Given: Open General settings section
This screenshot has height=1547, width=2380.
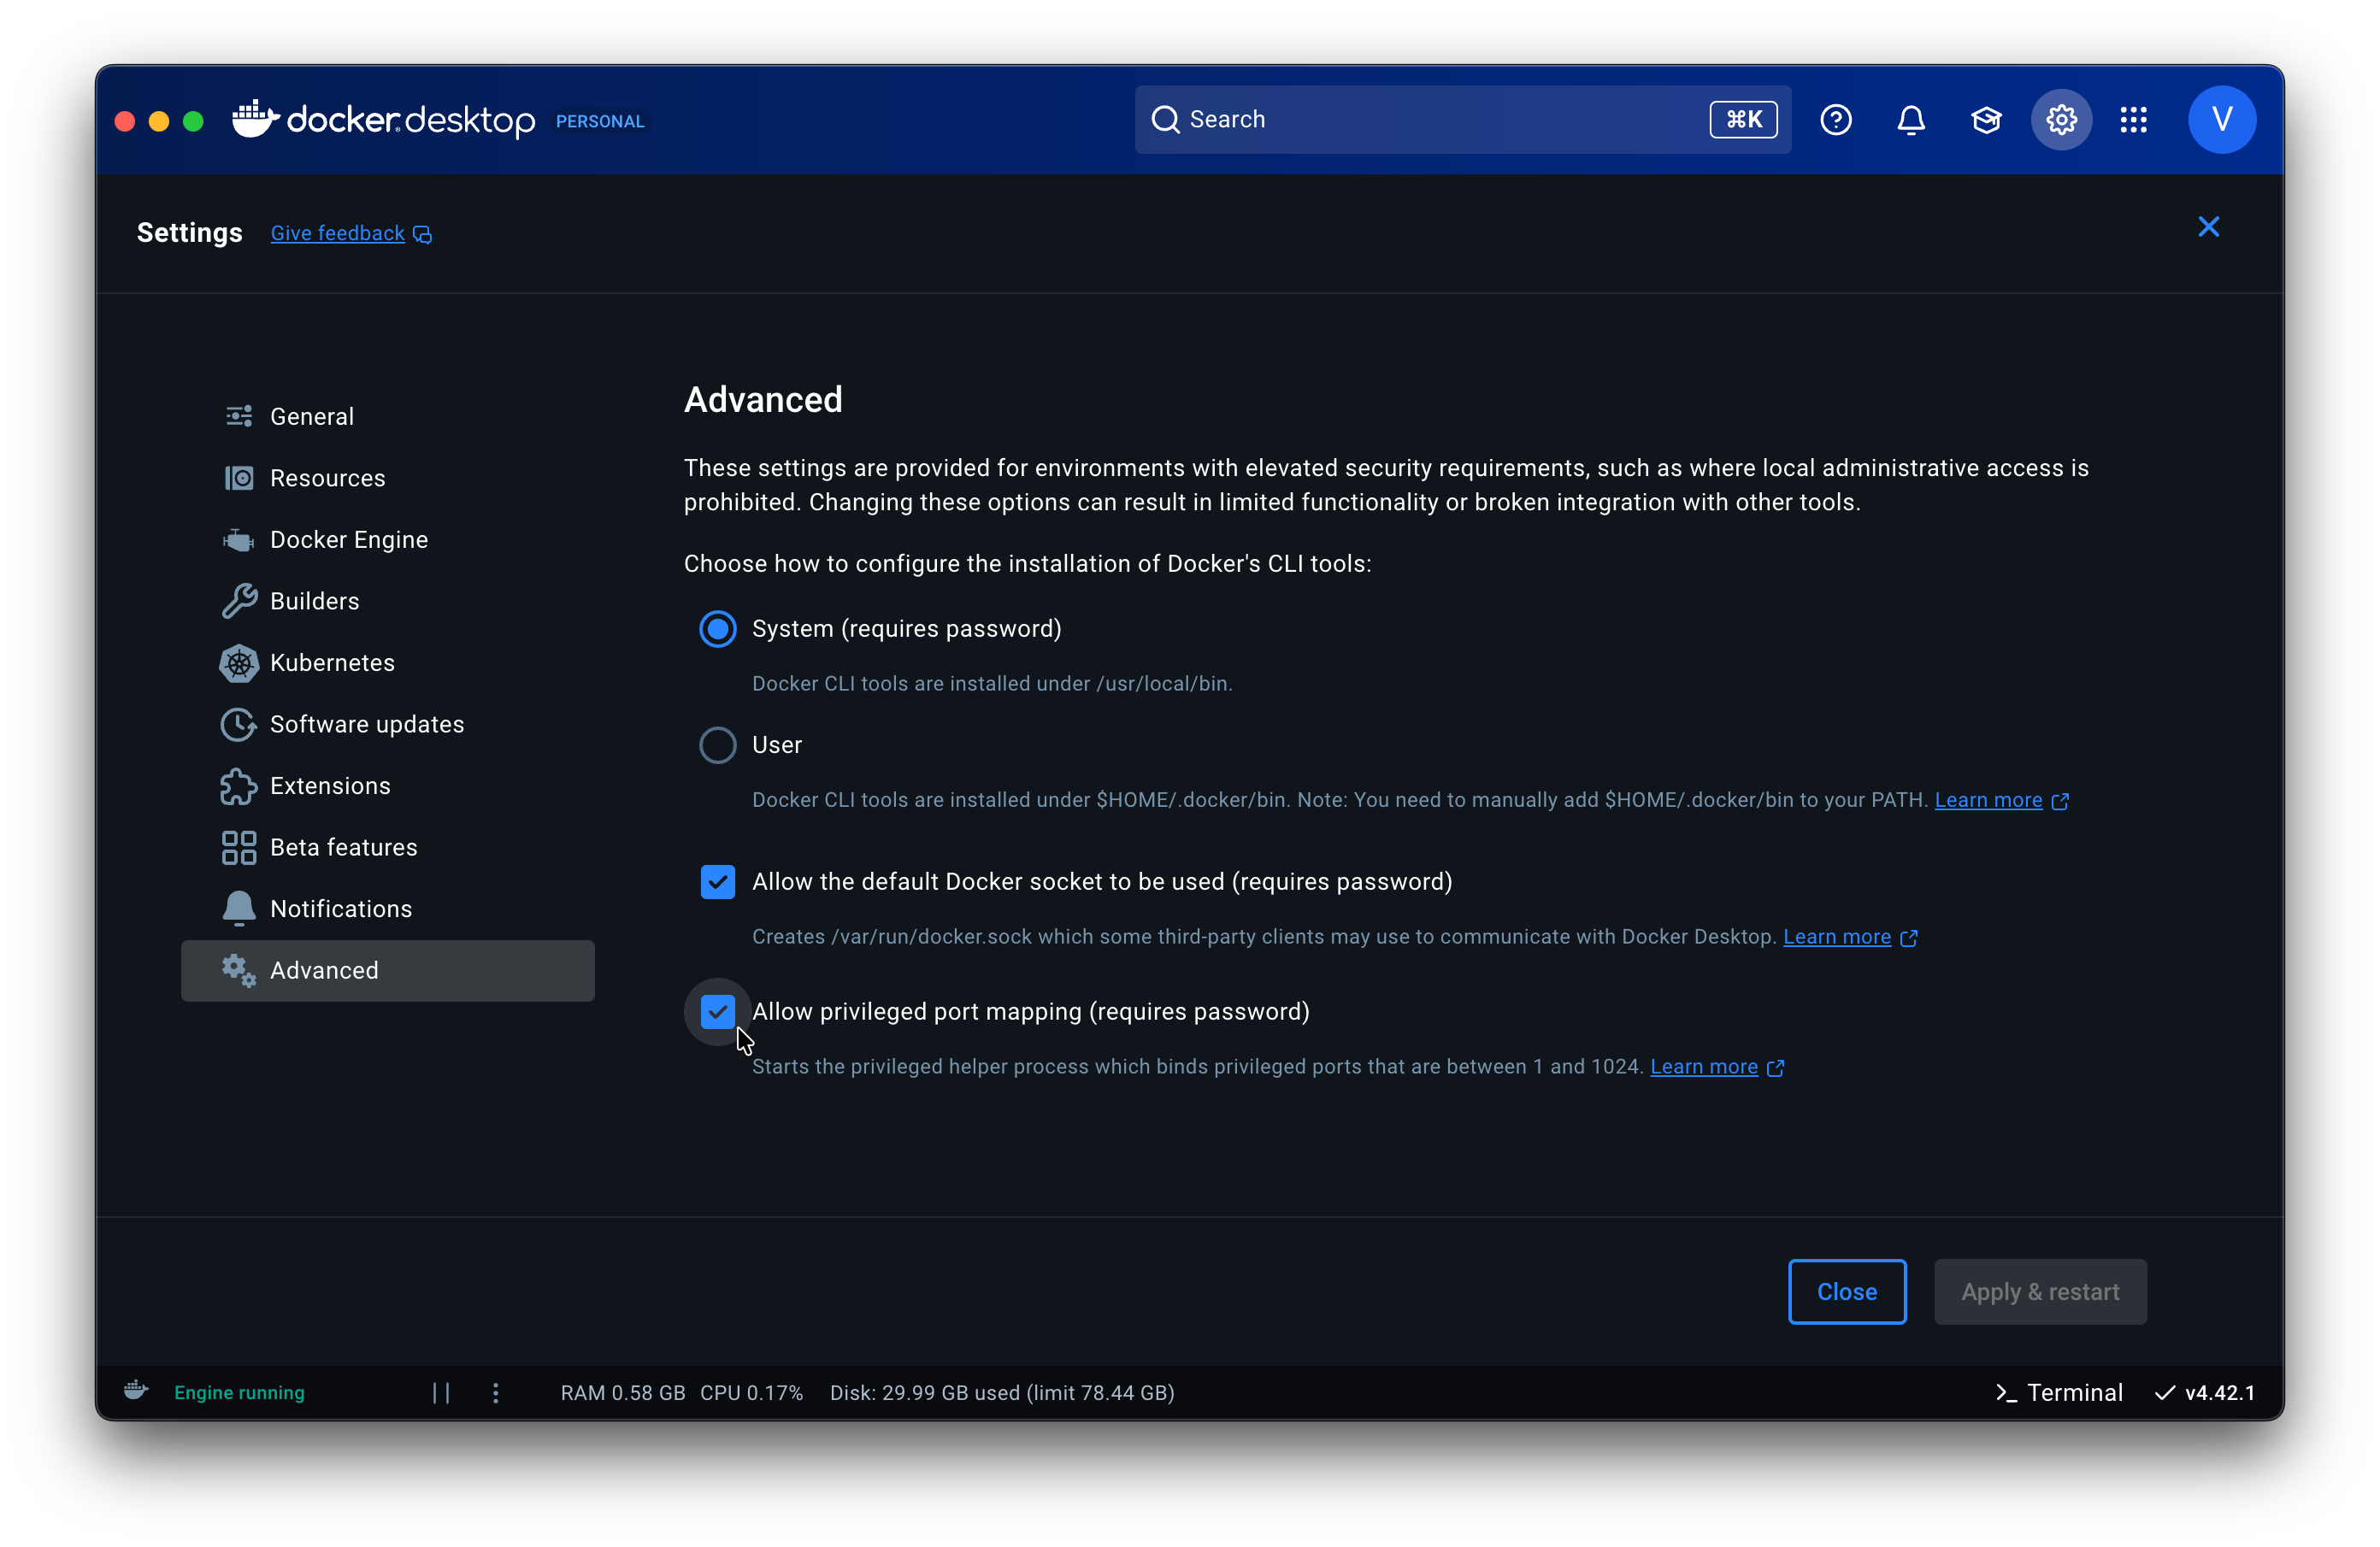Looking at the screenshot, I should pos(388,416).
